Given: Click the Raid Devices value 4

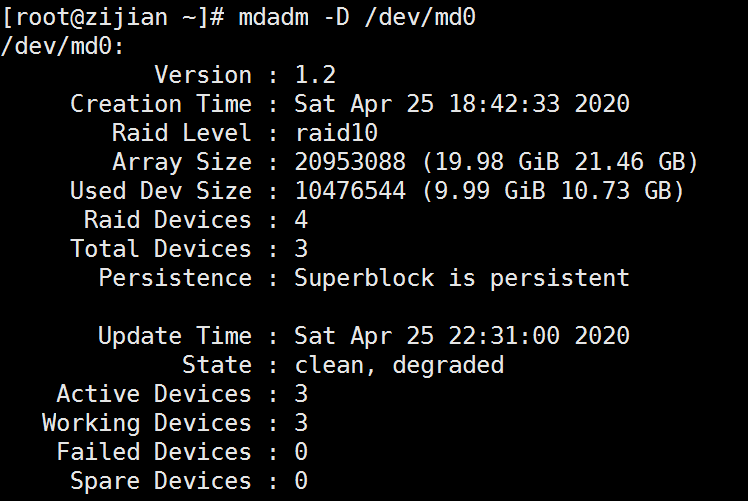Looking at the screenshot, I should 301,220.
